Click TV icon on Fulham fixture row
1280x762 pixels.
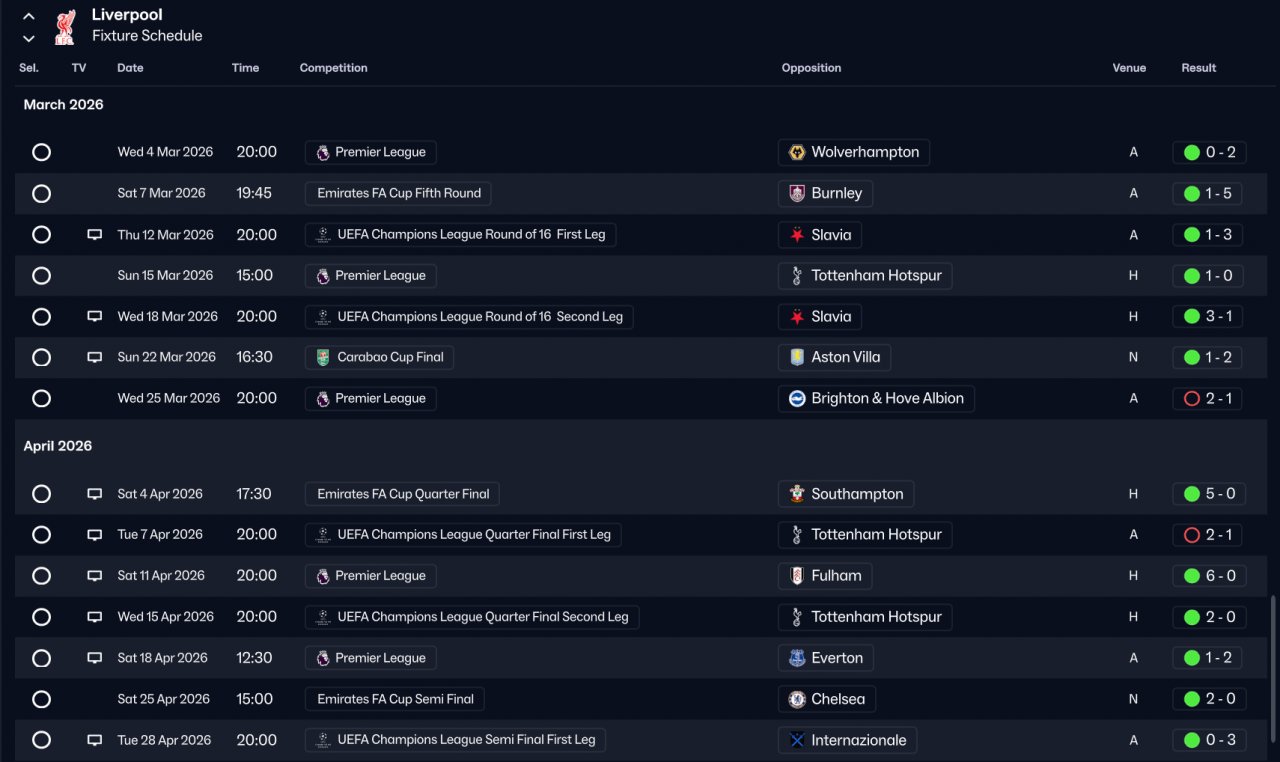tap(95, 576)
